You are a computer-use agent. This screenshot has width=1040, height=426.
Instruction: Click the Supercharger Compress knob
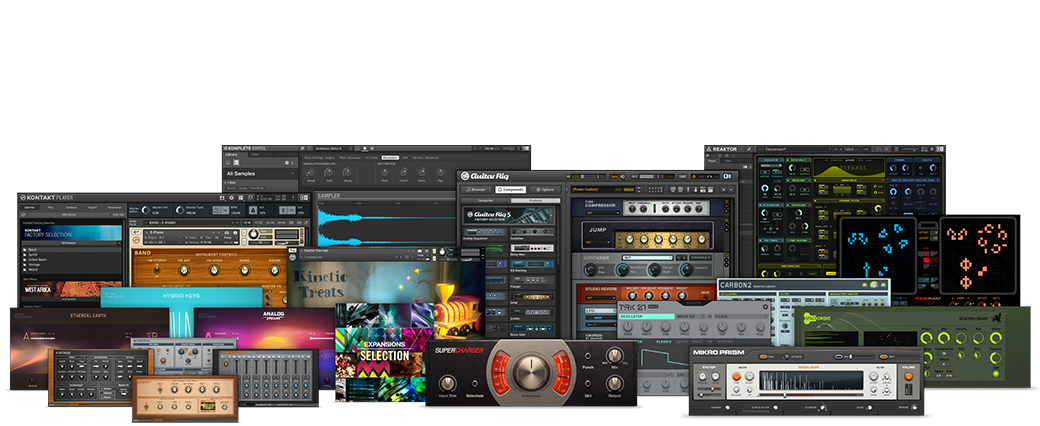531,372
